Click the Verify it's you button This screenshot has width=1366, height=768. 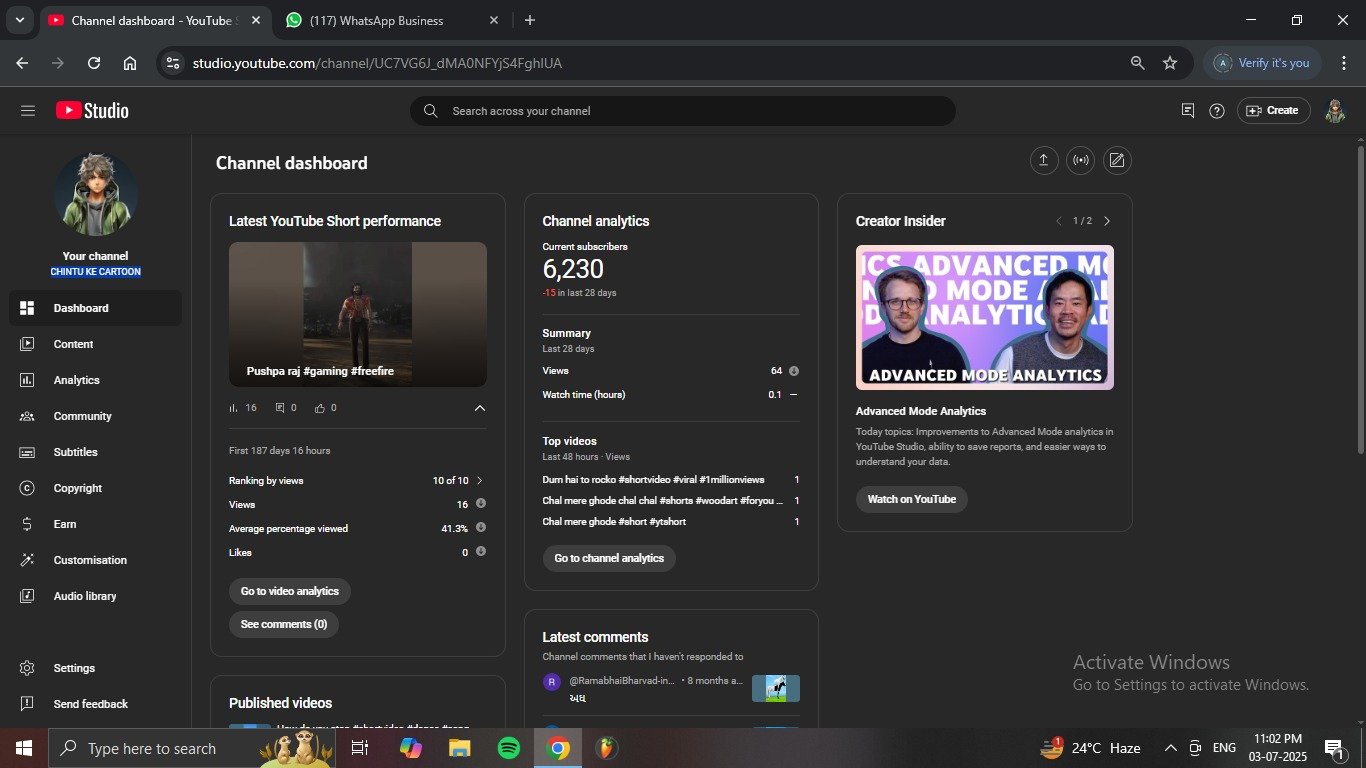tap(1263, 63)
